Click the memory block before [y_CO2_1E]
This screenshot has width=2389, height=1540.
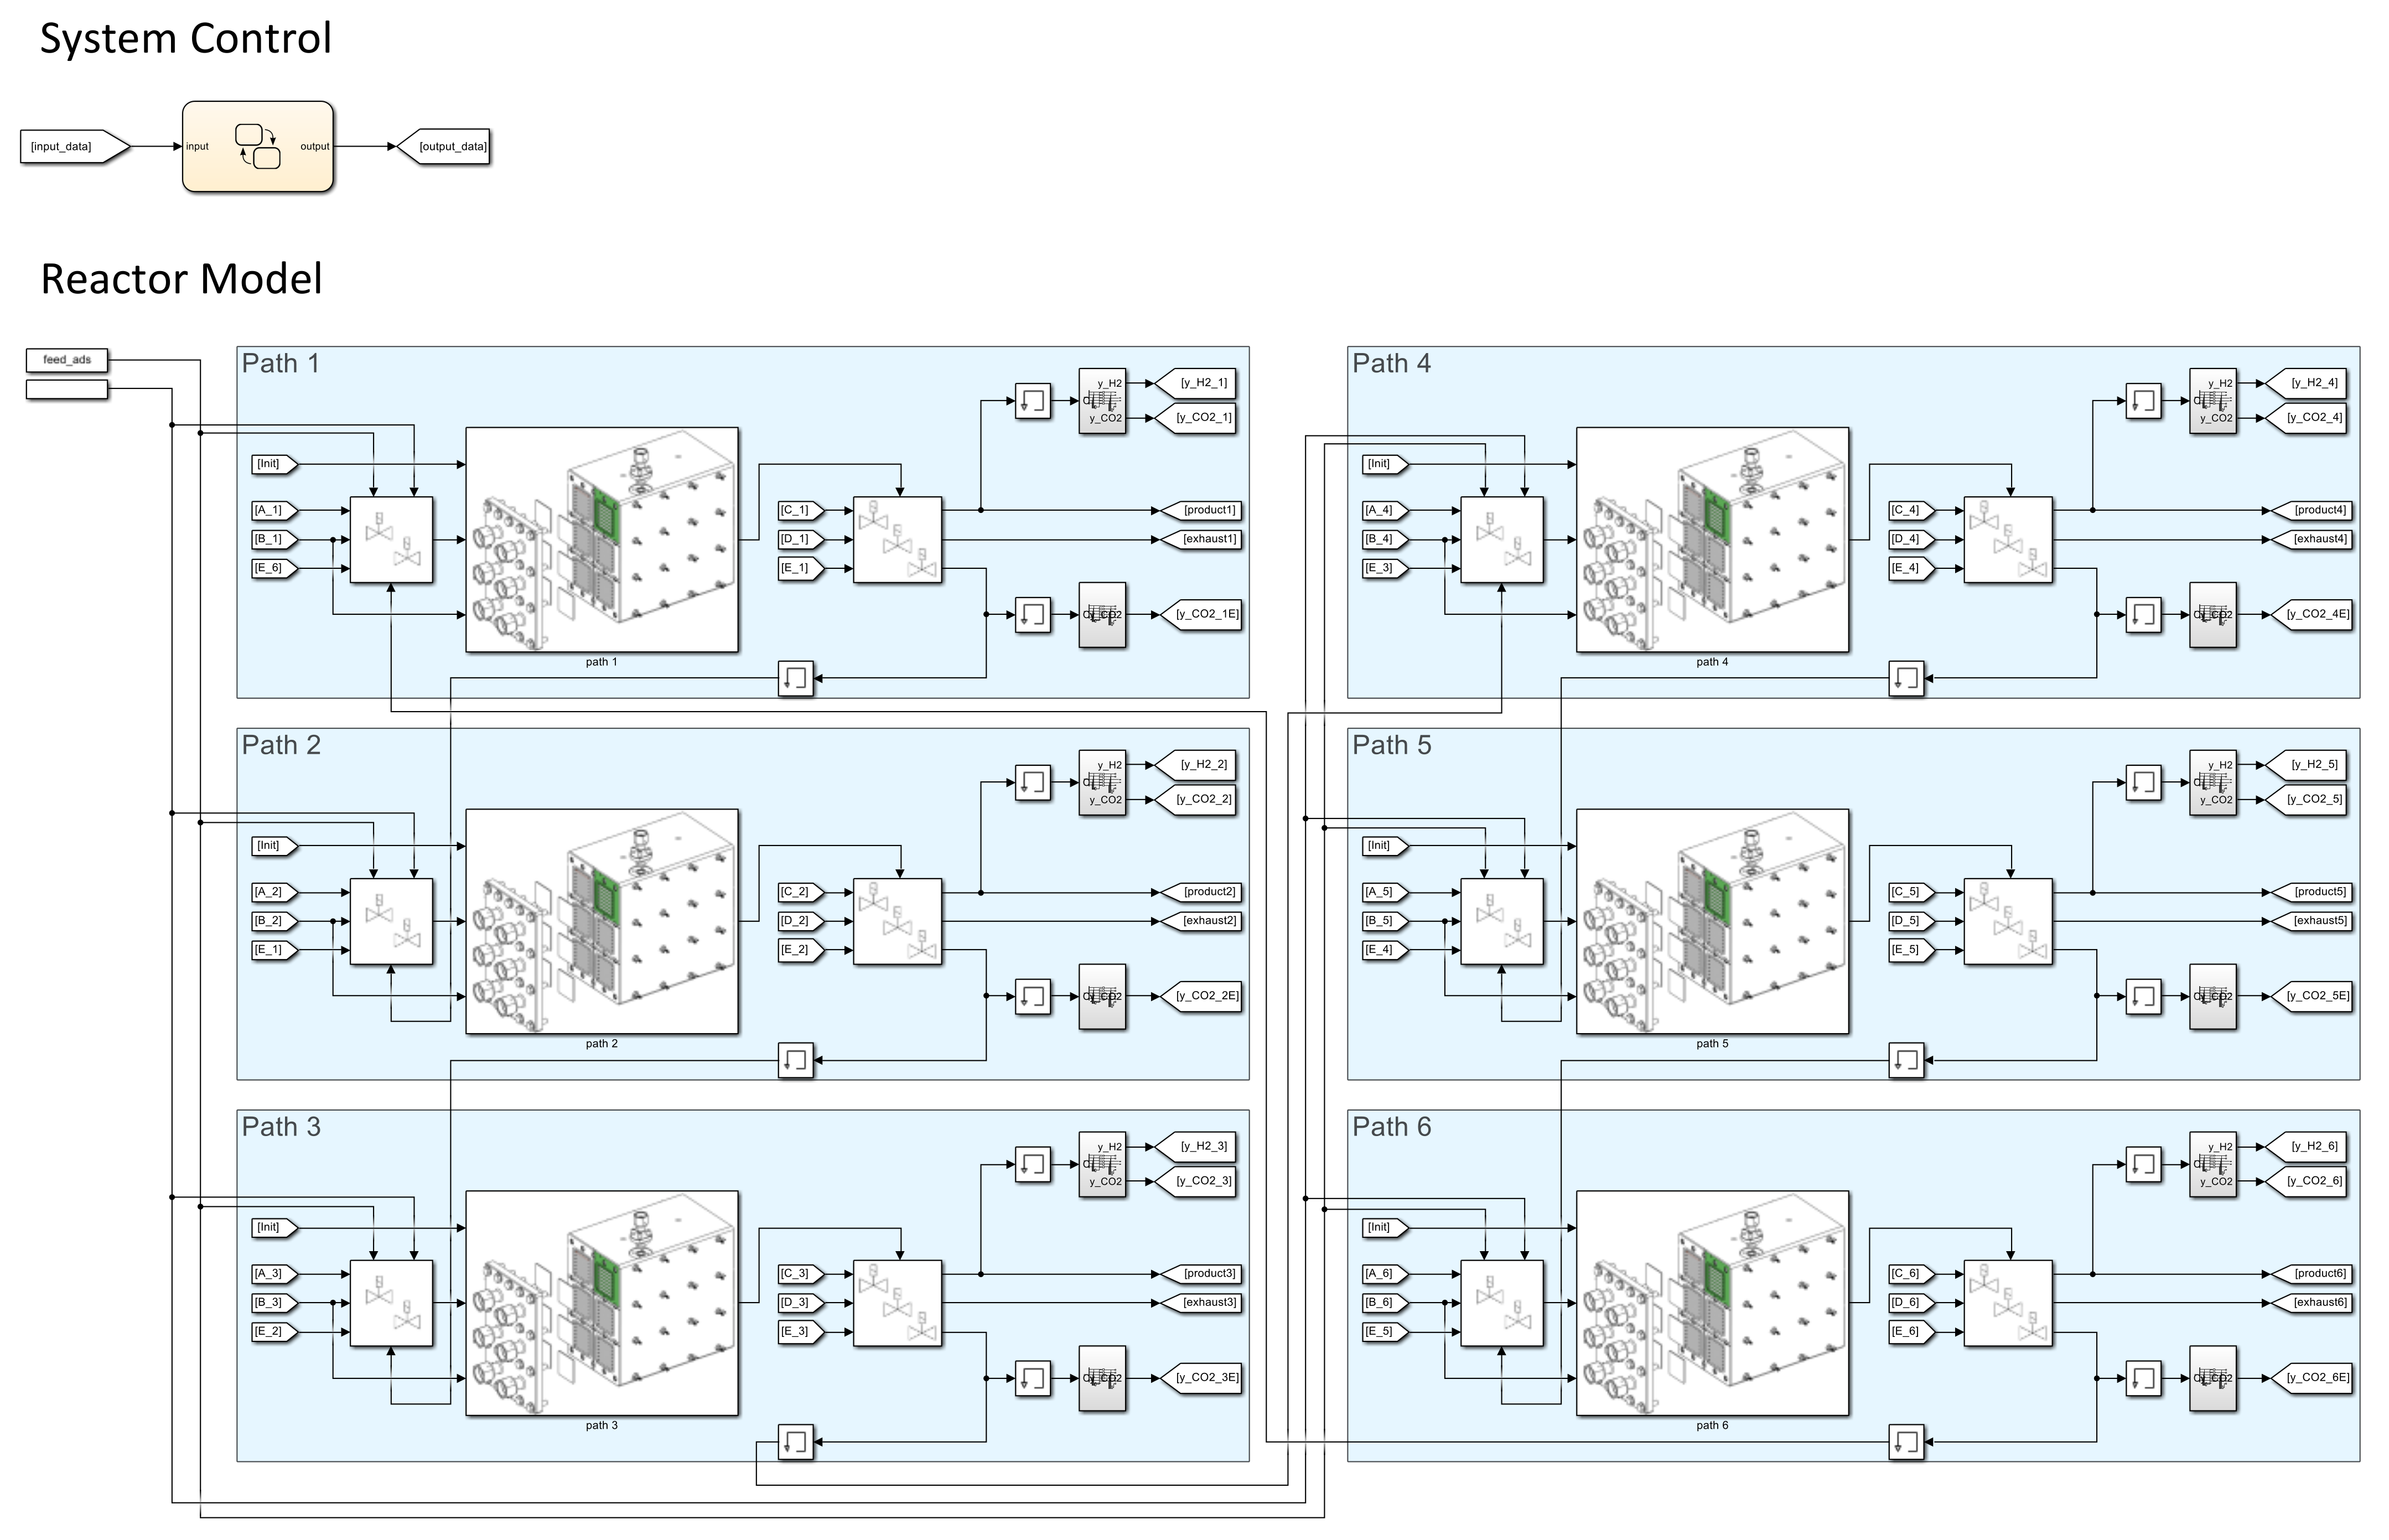click(x=1032, y=614)
